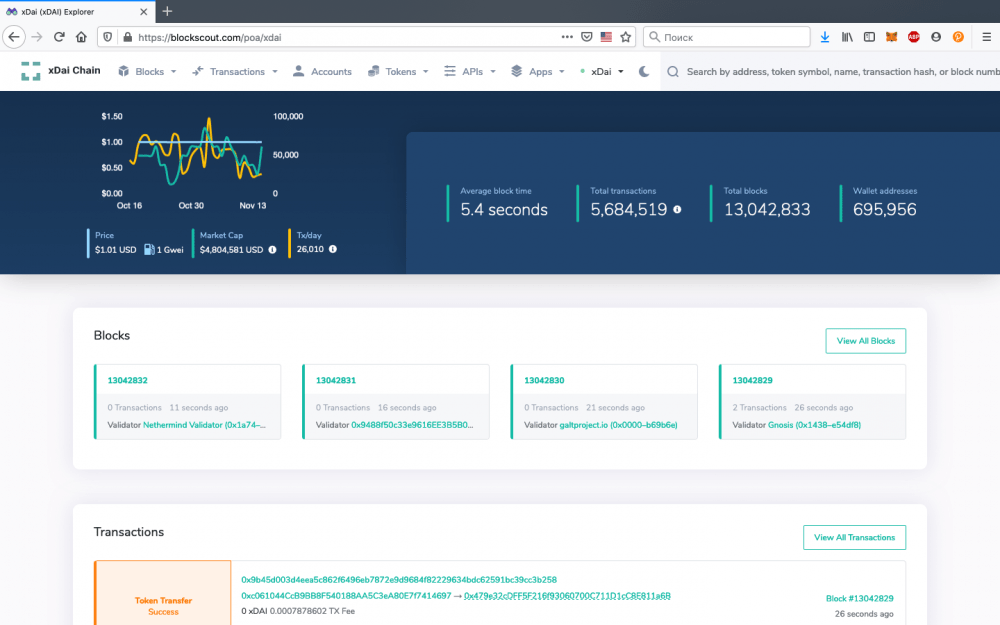1000x625 pixels.
Task: Click the 5,684,519 total transactions value
Action: coord(629,210)
